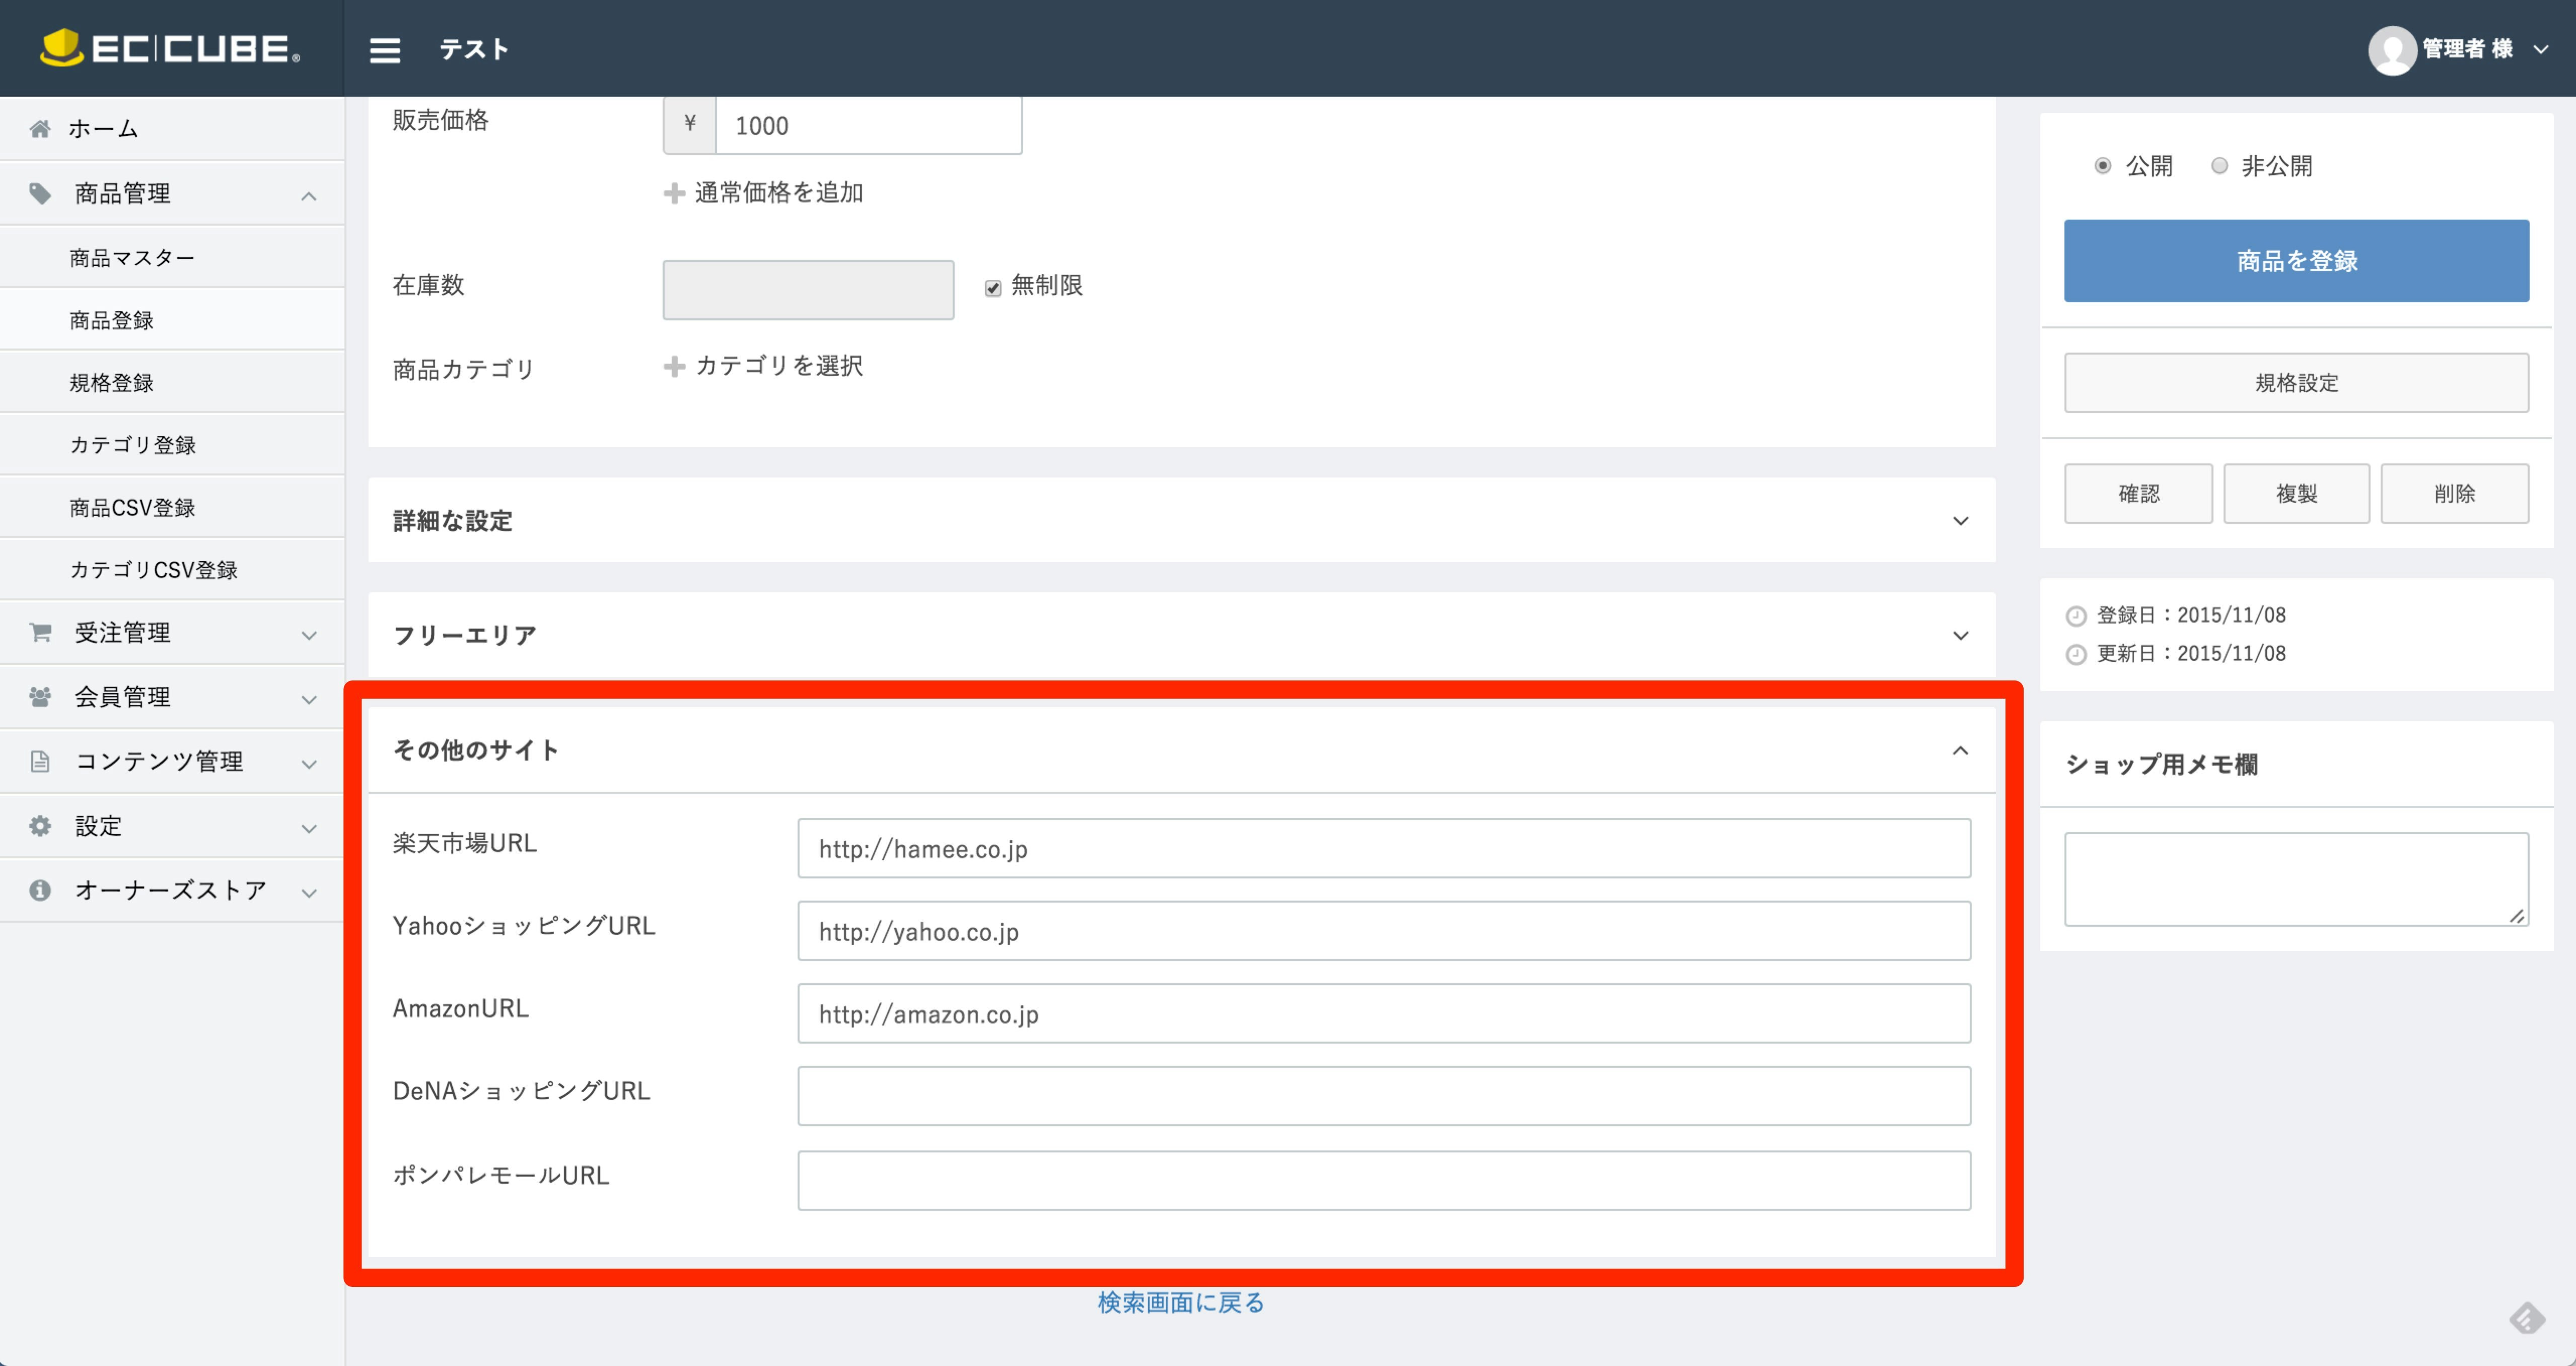Expand the コンテンツ管理 menu chevron
The width and height of the screenshot is (2576, 1366).
[309, 764]
